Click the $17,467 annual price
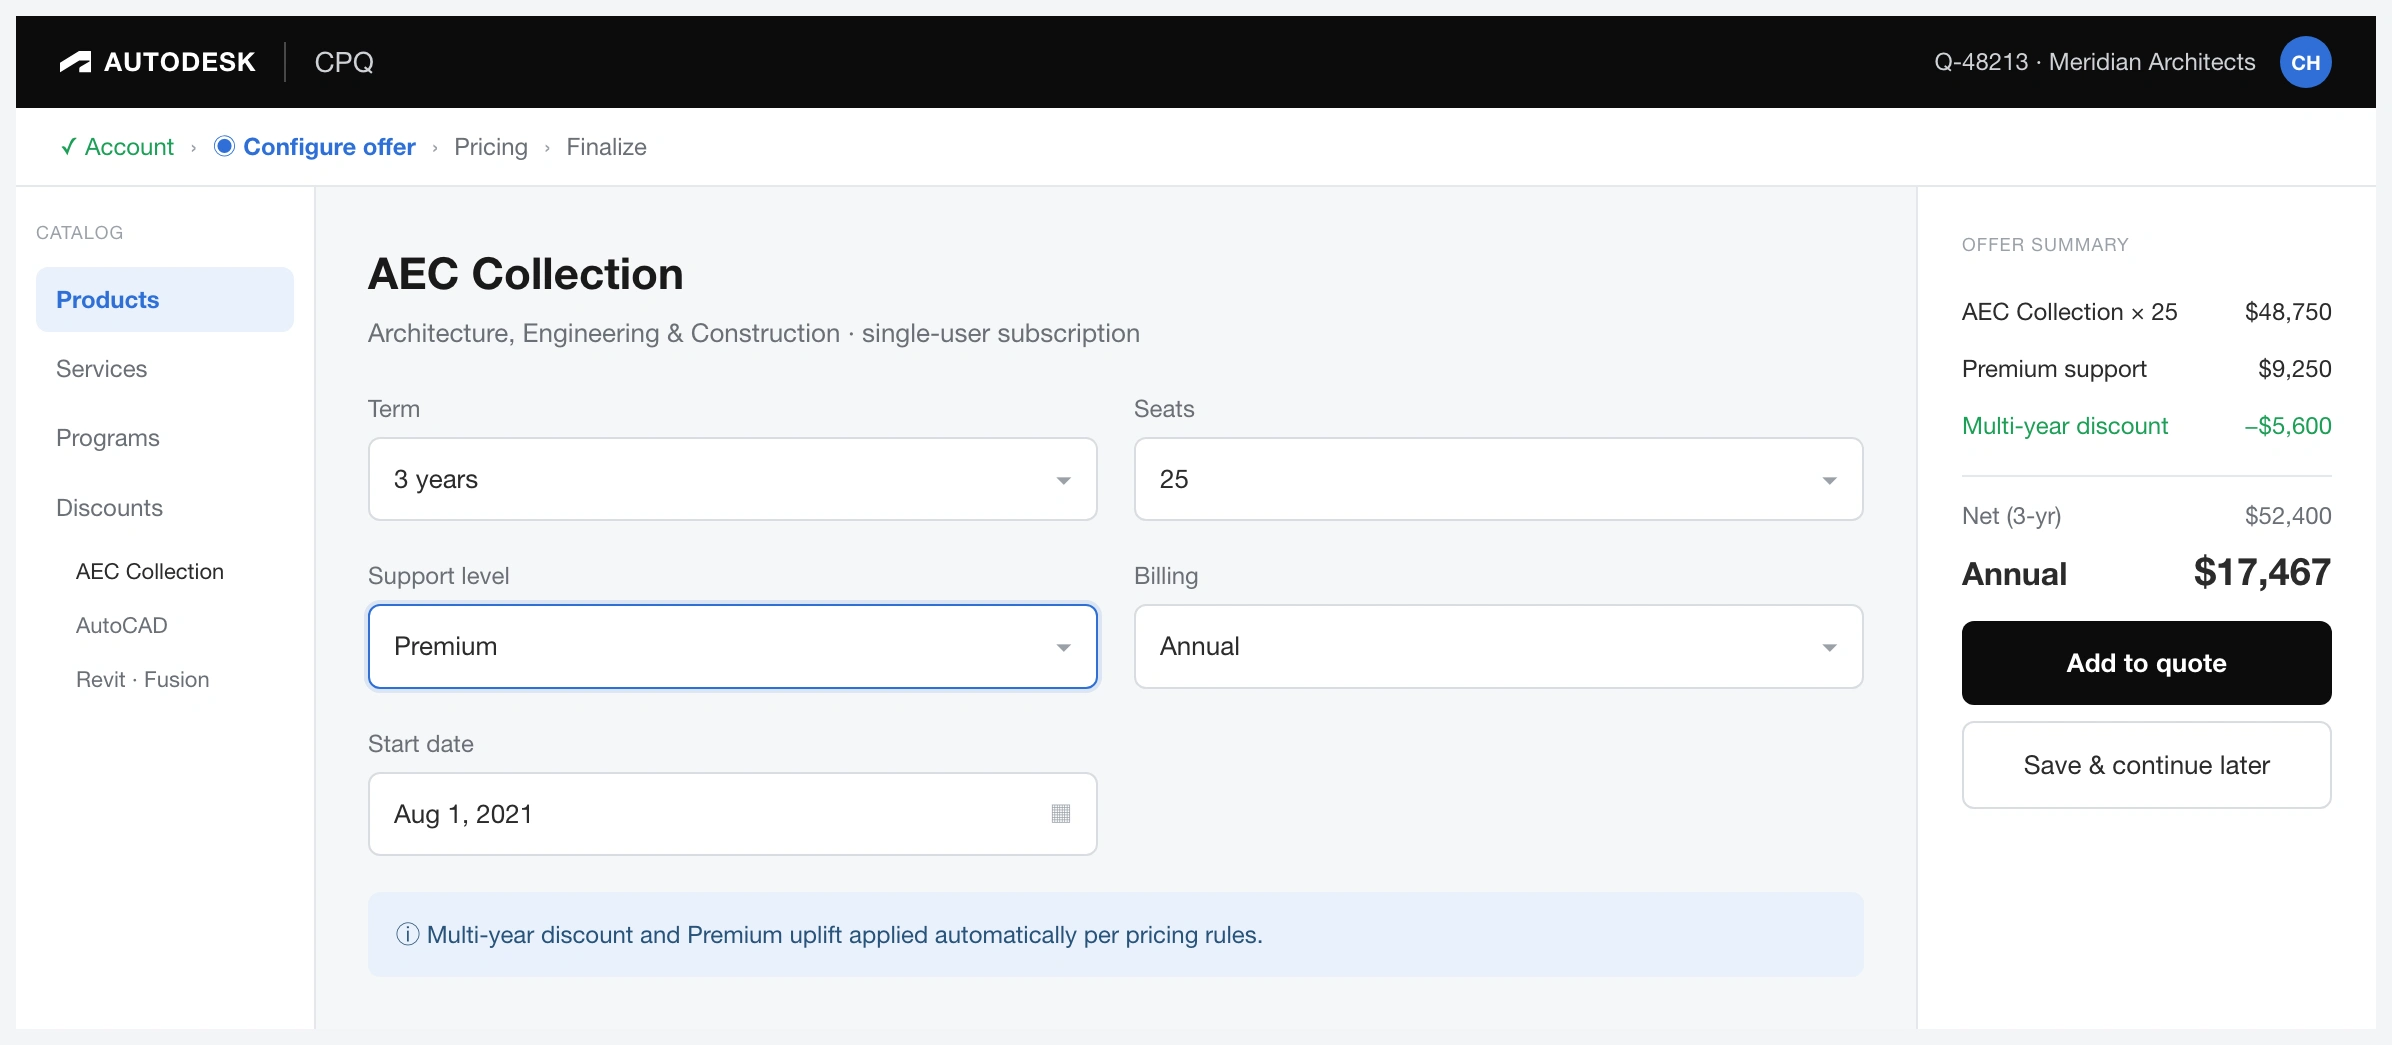The height and width of the screenshot is (1045, 2392). pos(2262,573)
